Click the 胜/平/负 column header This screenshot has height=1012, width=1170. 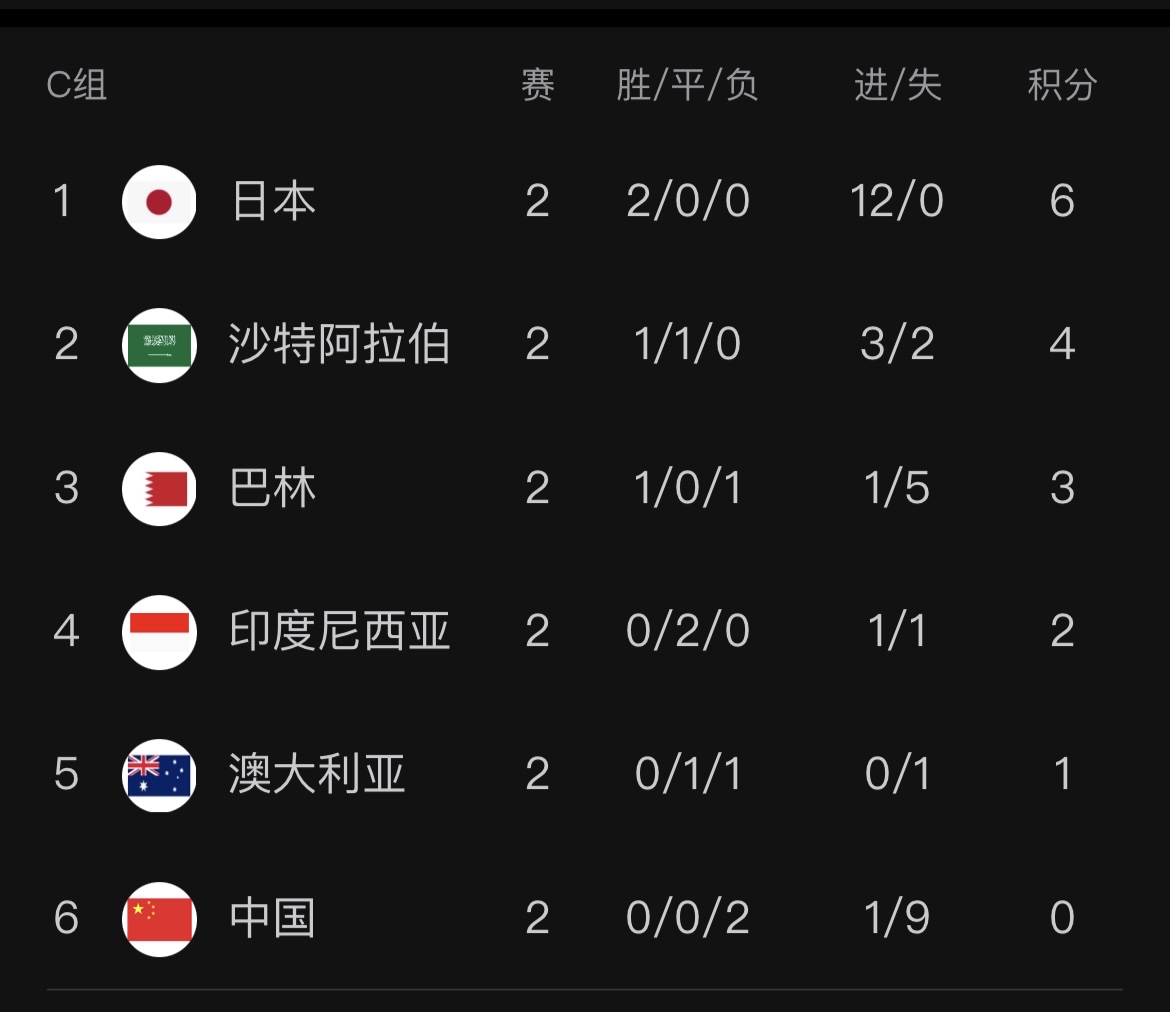pyautogui.click(x=687, y=86)
